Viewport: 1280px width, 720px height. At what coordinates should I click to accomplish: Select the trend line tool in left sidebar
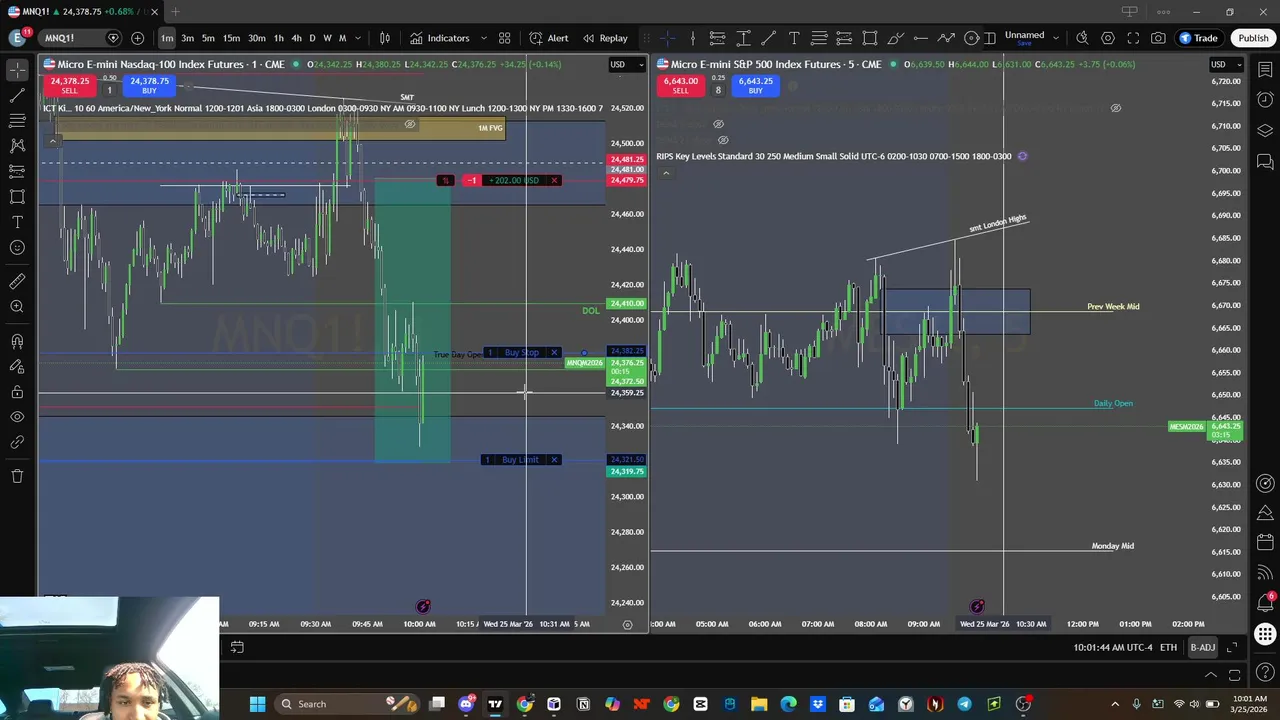point(17,96)
